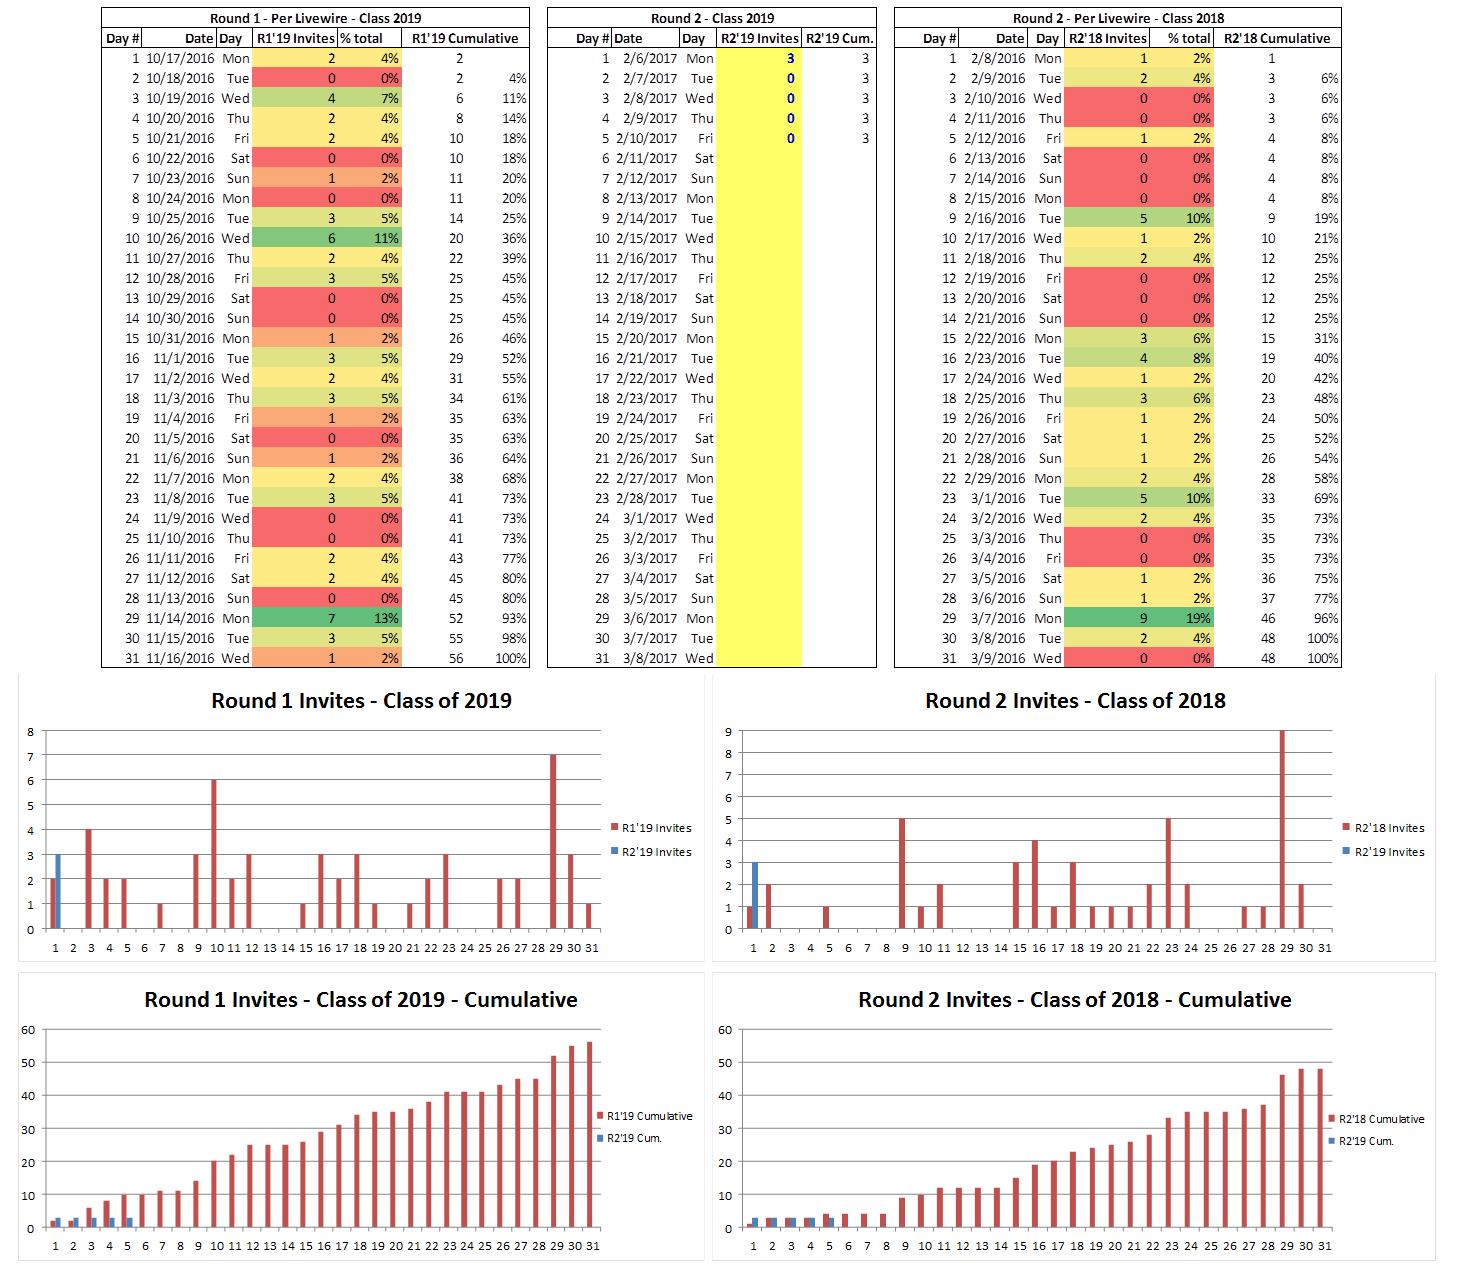The image size is (1457, 1268).
Task: Click the "Round 1 - Per Livewire - Class 2019" table title
Action: coord(315,18)
